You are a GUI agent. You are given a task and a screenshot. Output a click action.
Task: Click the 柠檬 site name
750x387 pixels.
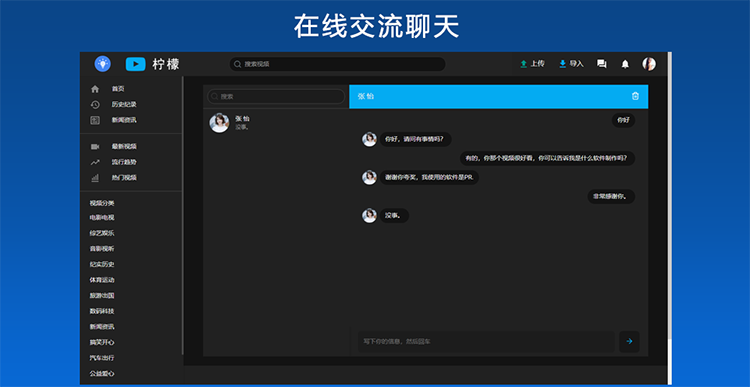pyautogui.click(x=166, y=64)
